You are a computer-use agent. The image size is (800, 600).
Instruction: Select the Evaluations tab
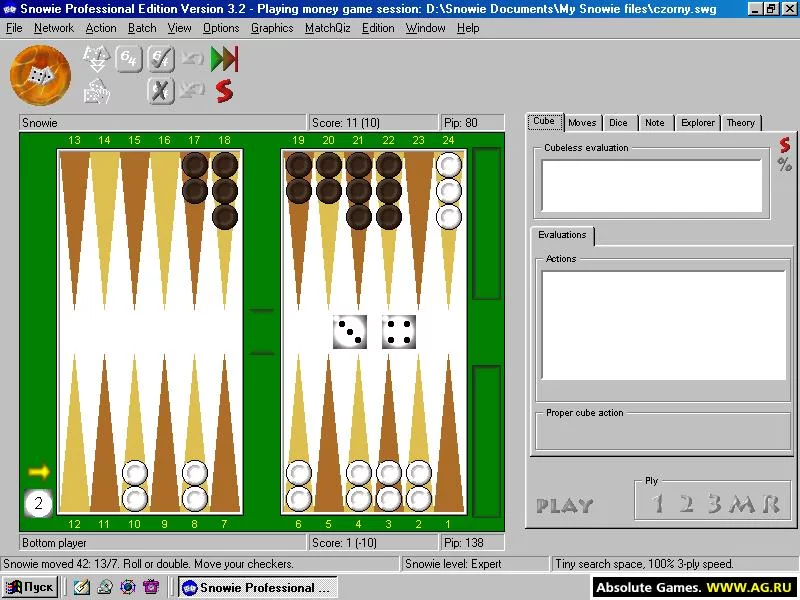click(x=562, y=235)
